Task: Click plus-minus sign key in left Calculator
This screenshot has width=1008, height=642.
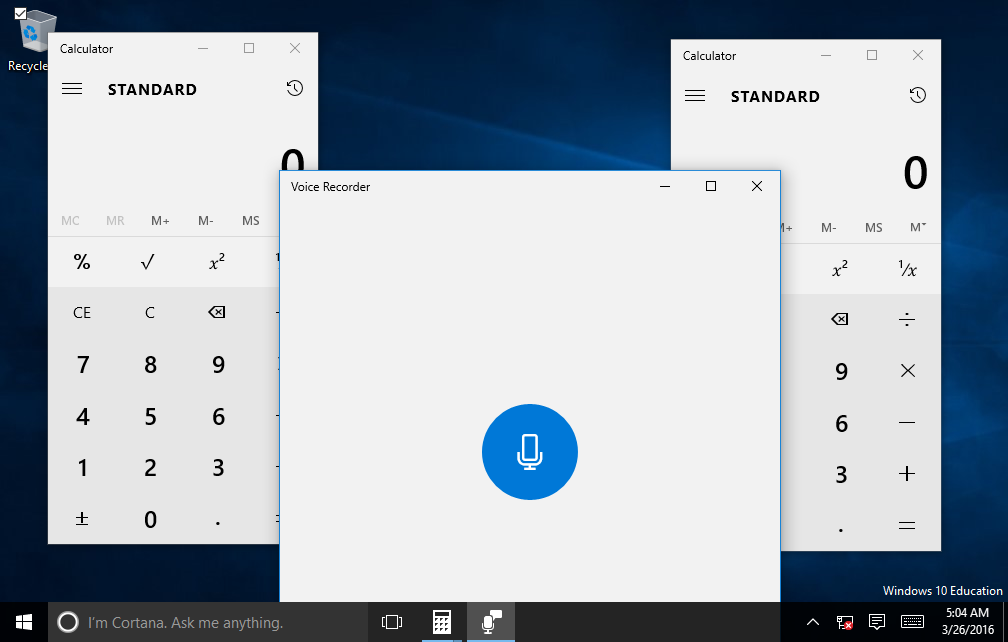Action: 82,519
